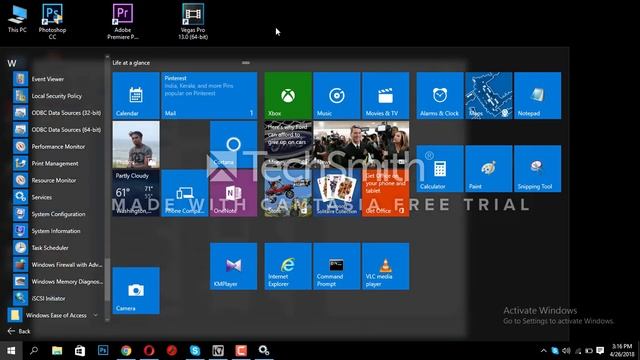
Task: Open the Get Office tile
Action: coord(386,193)
